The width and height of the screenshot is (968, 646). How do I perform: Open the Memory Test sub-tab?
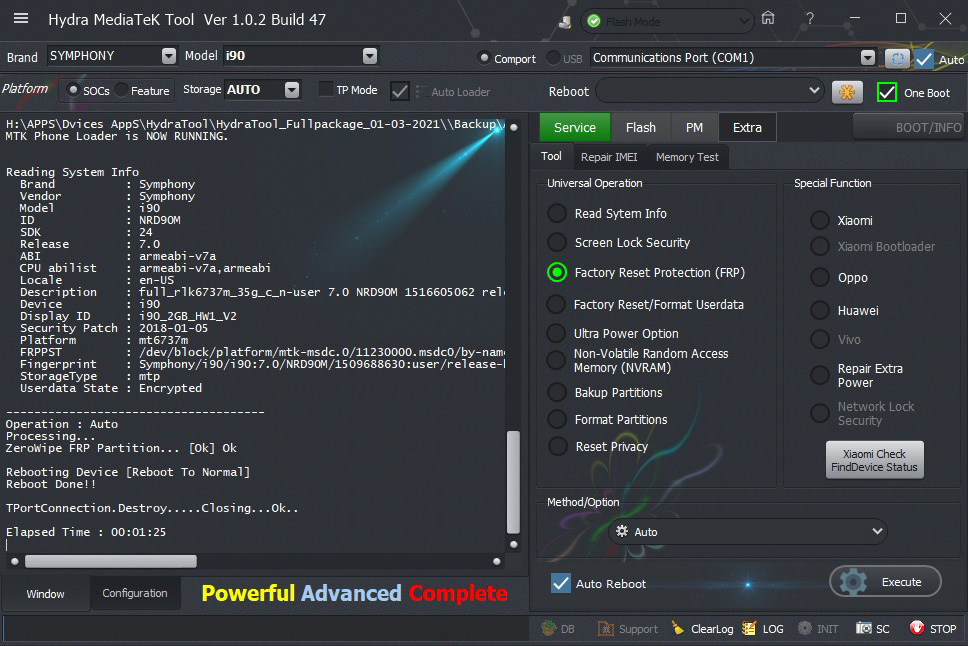coord(687,157)
